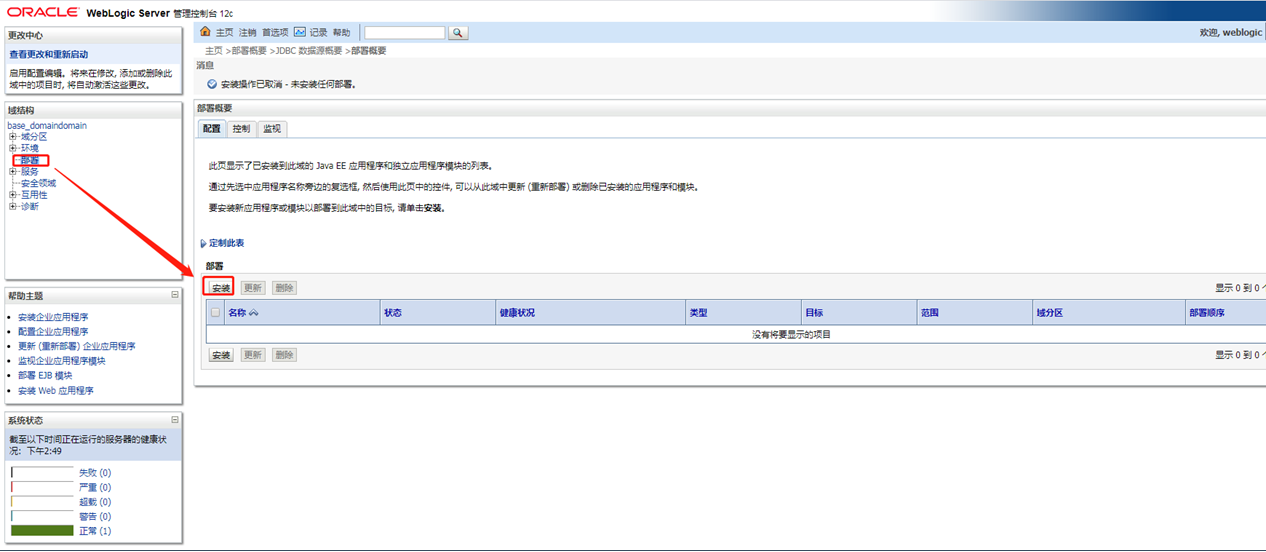Click the 安装 button above the table
Image resolution: width=1266 pixels, height=552 pixels.
221,288
